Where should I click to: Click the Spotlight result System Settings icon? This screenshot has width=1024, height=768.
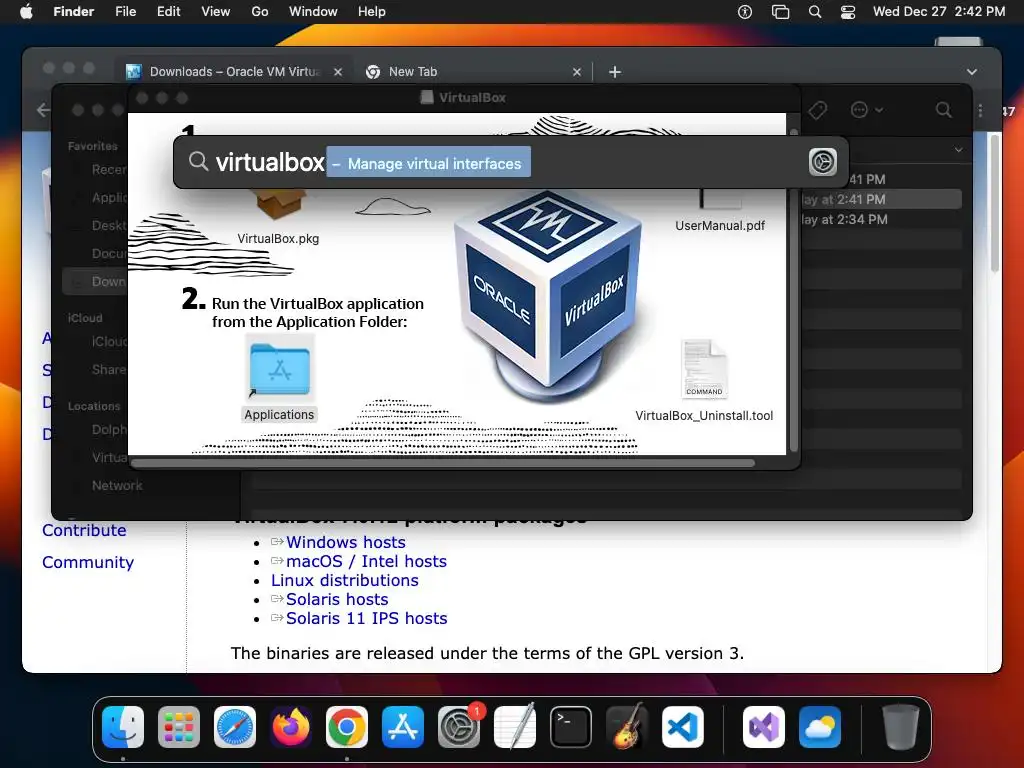pos(822,162)
